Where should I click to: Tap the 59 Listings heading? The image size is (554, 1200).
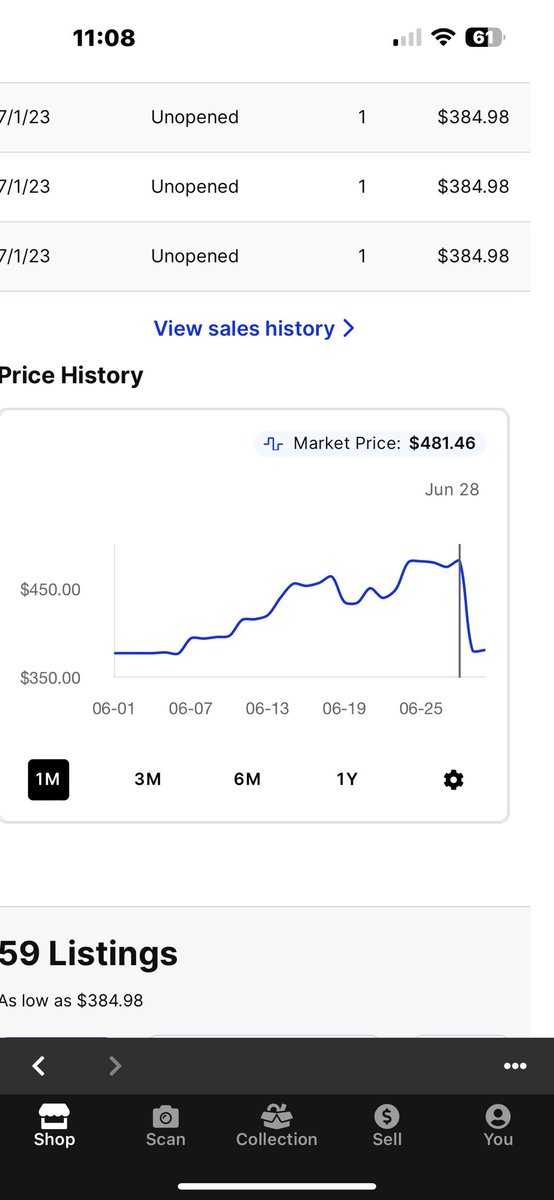click(x=89, y=953)
